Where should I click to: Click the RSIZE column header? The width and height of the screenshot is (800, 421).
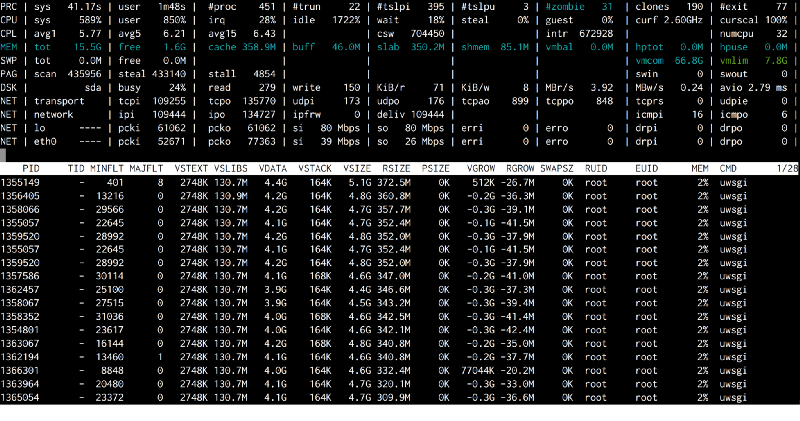(x=396, y=168)
